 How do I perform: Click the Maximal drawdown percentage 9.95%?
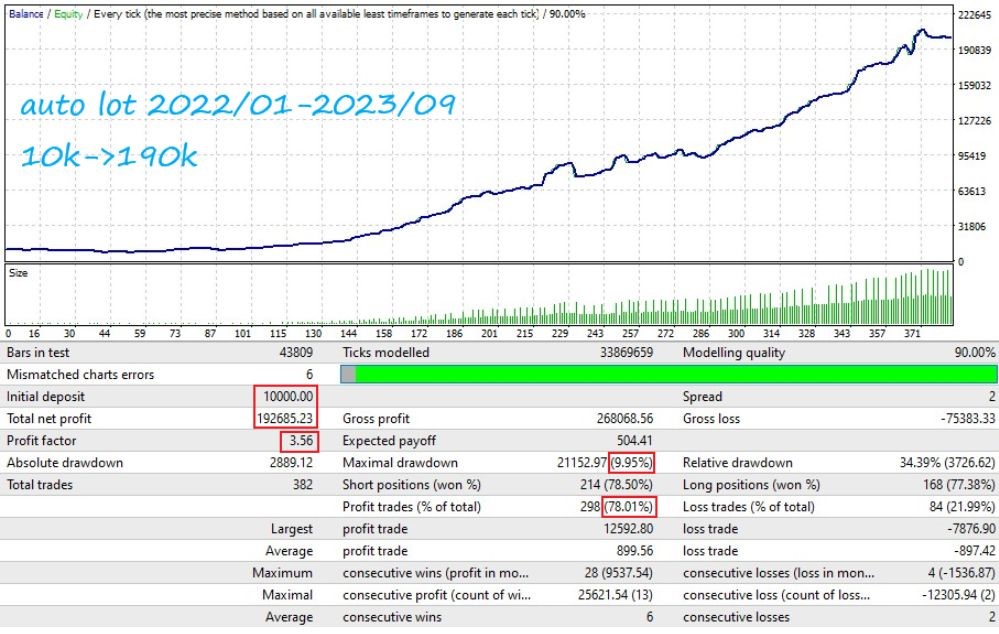coord(631,463)
